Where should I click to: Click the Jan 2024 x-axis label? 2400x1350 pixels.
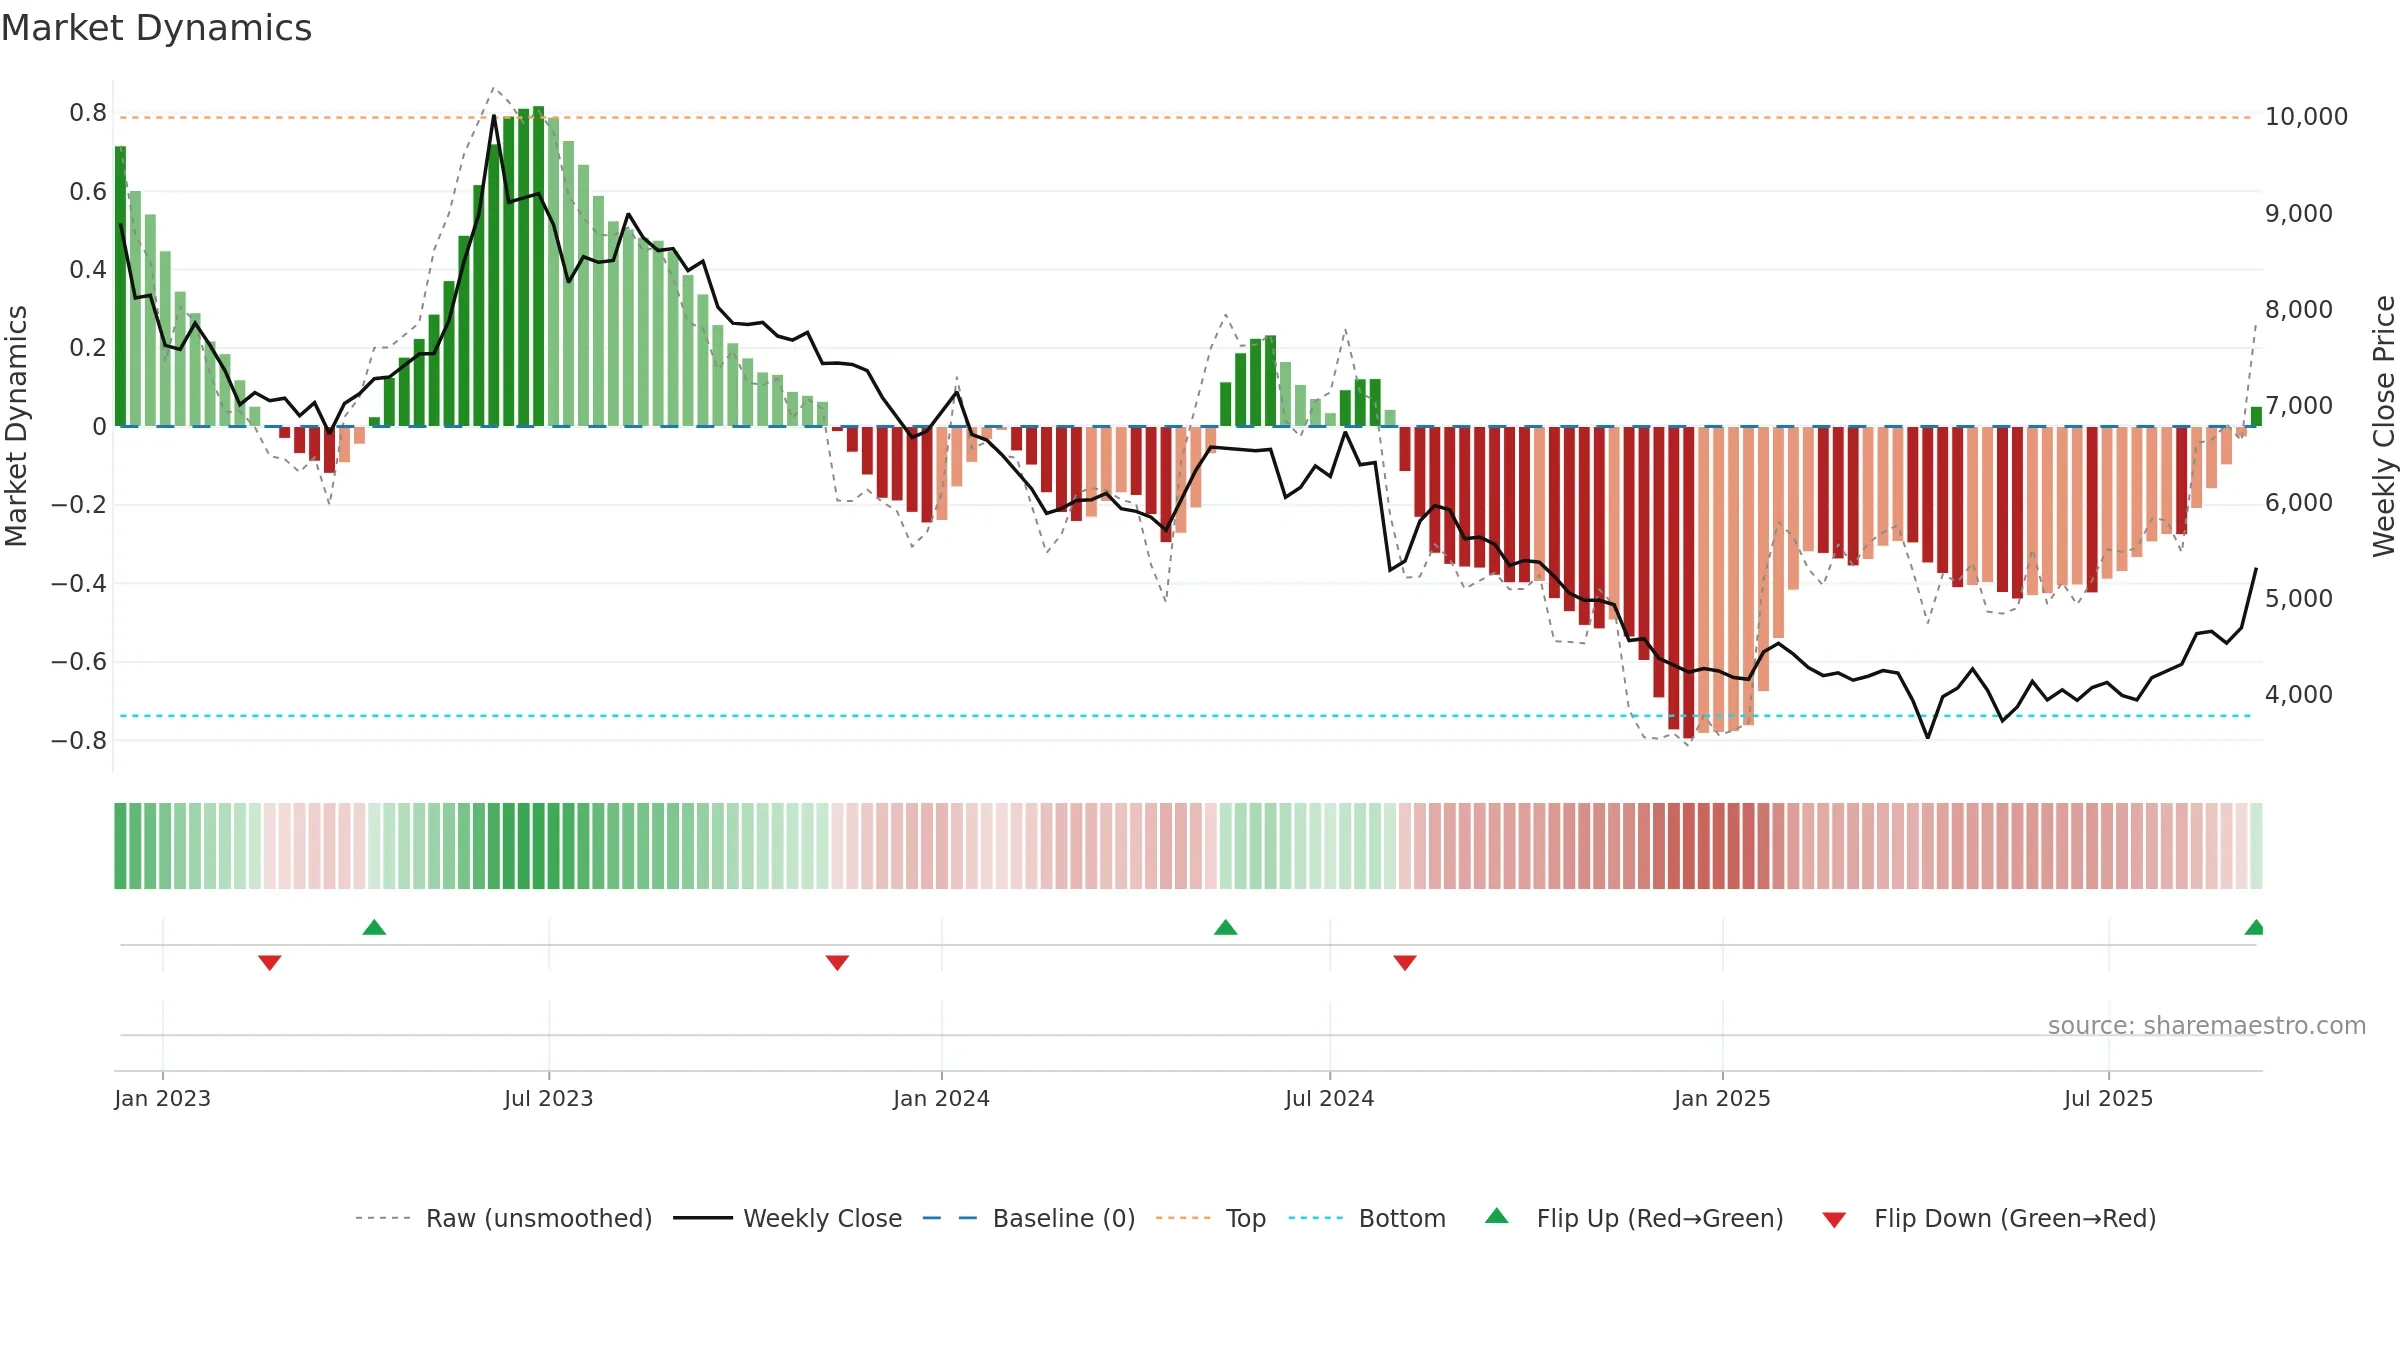[941, 1098]
